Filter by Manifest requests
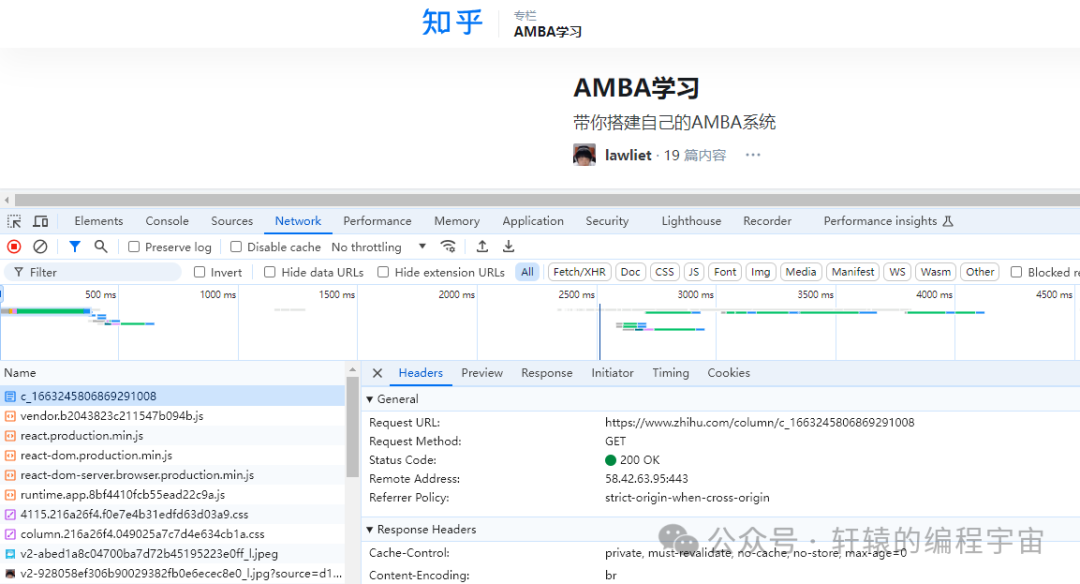 [853, 272]
